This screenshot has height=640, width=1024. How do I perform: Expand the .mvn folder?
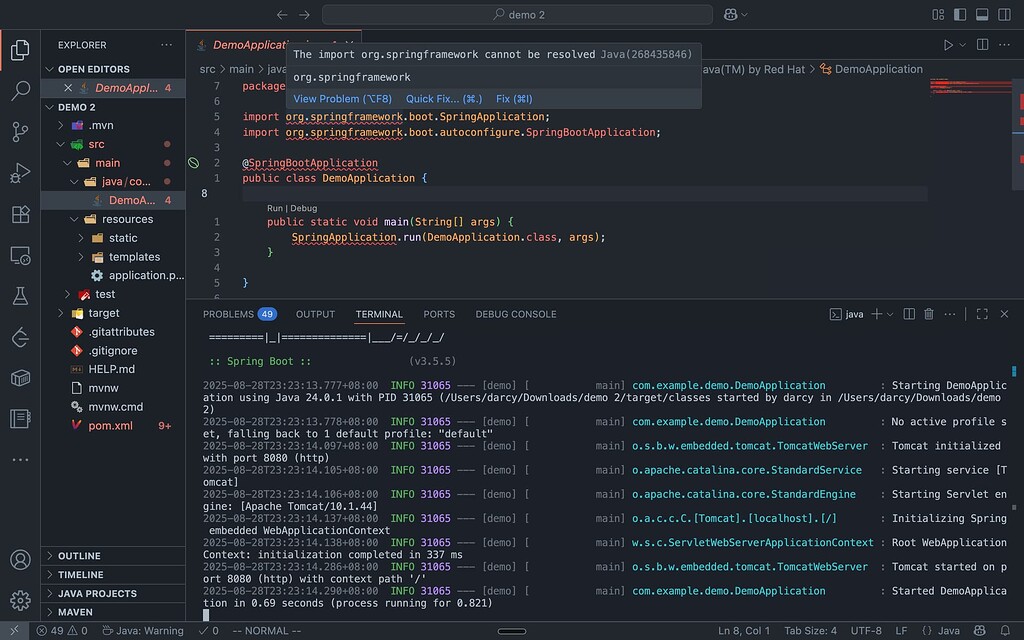tap(61, 125)
